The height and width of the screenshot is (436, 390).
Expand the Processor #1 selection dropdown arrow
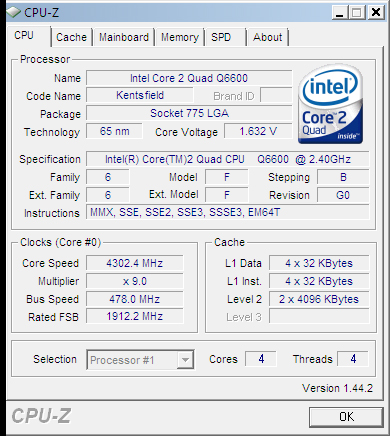(x=185, y=359)
